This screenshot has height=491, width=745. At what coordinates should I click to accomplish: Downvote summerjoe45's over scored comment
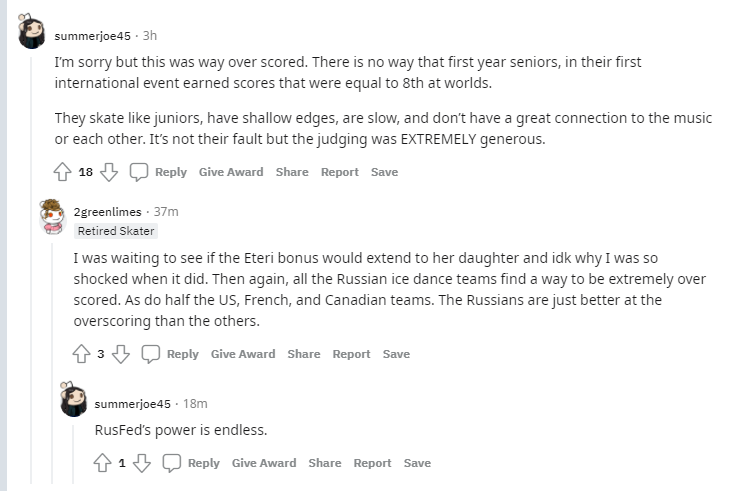click(x=109, y=172)
